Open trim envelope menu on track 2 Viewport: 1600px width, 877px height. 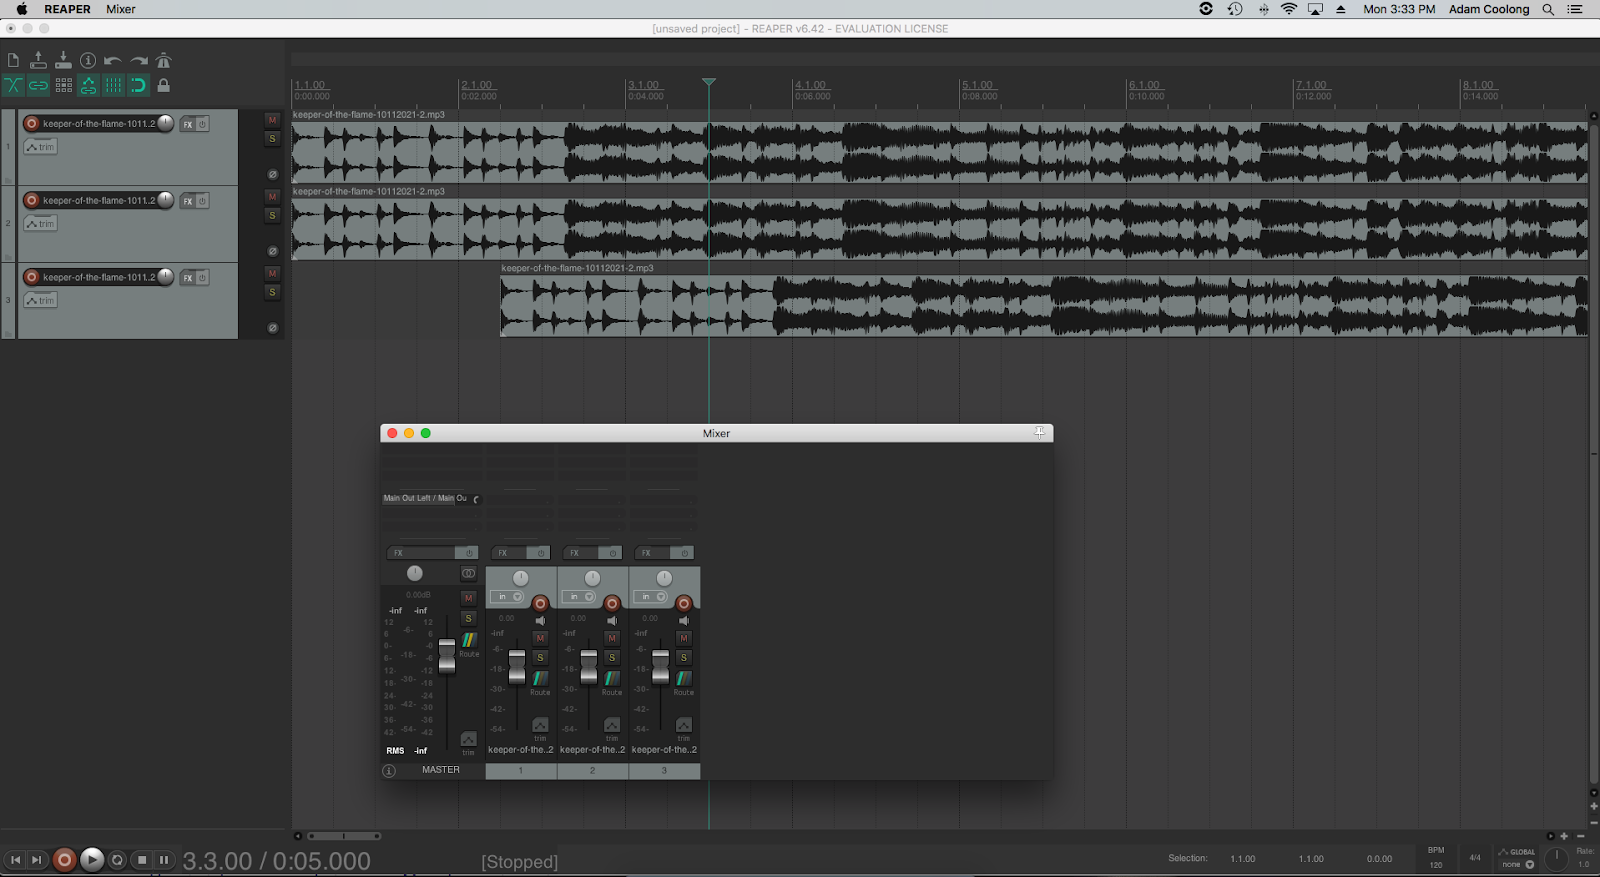[40, 224]
